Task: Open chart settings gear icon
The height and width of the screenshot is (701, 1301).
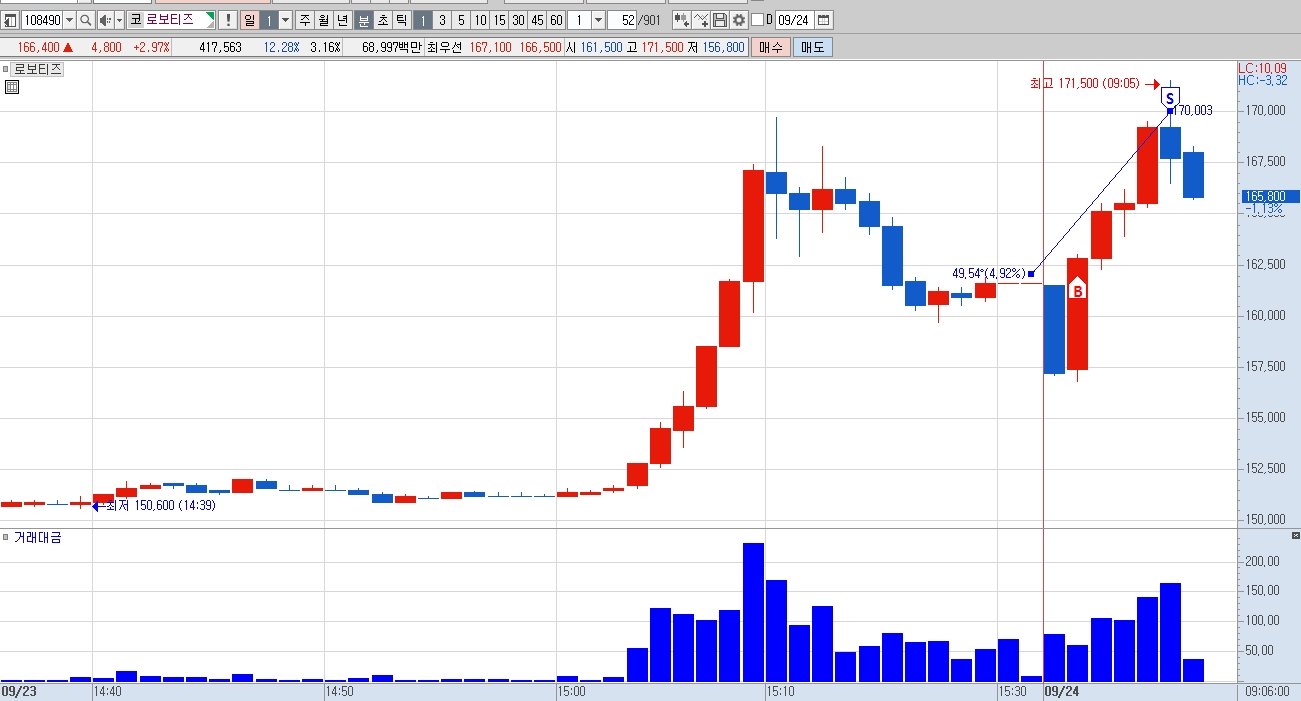Action: [x=739, y=20]
